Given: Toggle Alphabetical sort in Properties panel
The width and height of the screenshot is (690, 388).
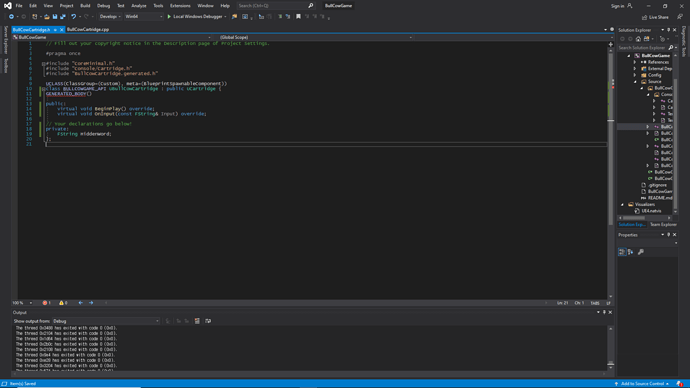Looking at the screenshot, I should 631,252.
